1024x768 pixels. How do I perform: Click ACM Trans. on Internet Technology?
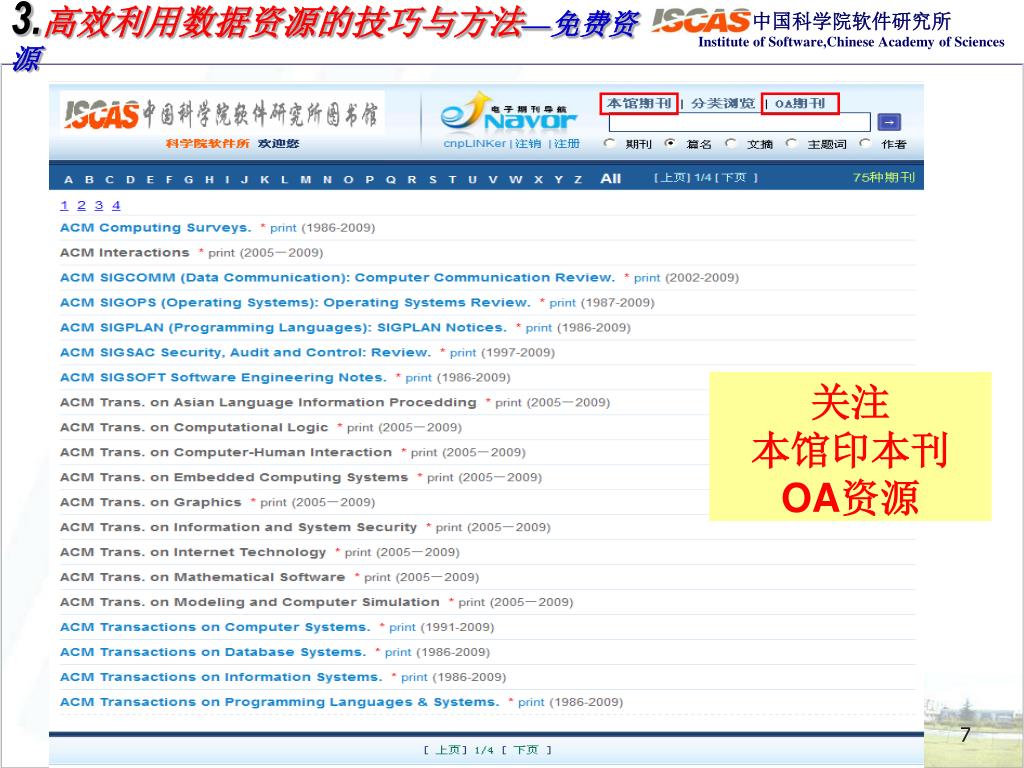(x=193, y=552)
